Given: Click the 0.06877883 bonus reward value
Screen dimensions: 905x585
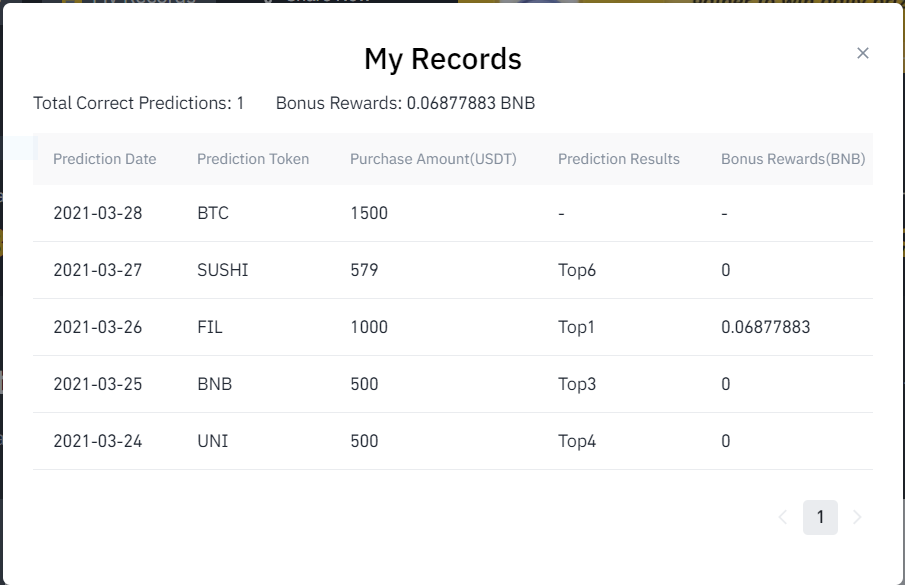Looking at the screenshot, I should pyautogui.click(x=765, y=327).
